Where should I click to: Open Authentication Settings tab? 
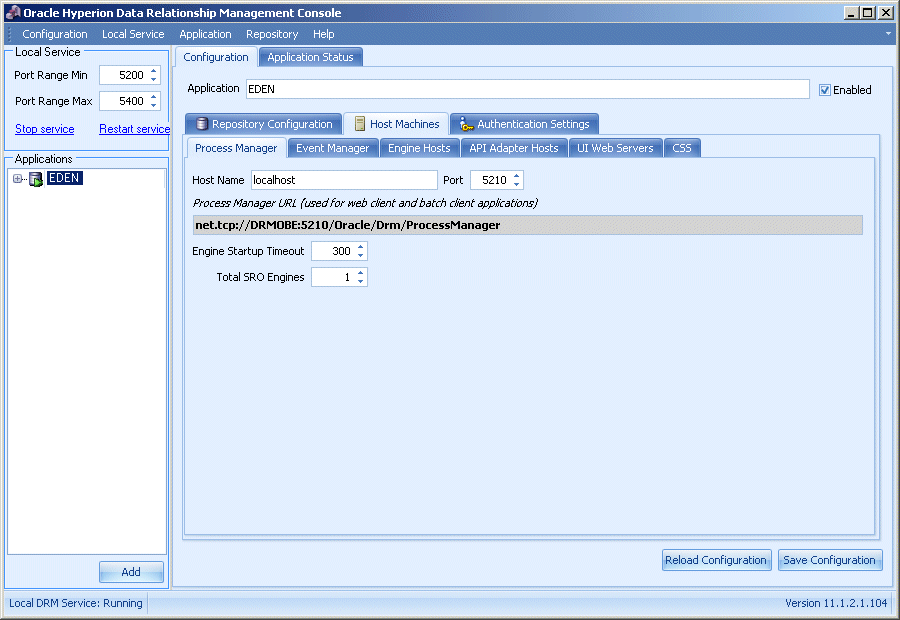click(x=525, y=124)
